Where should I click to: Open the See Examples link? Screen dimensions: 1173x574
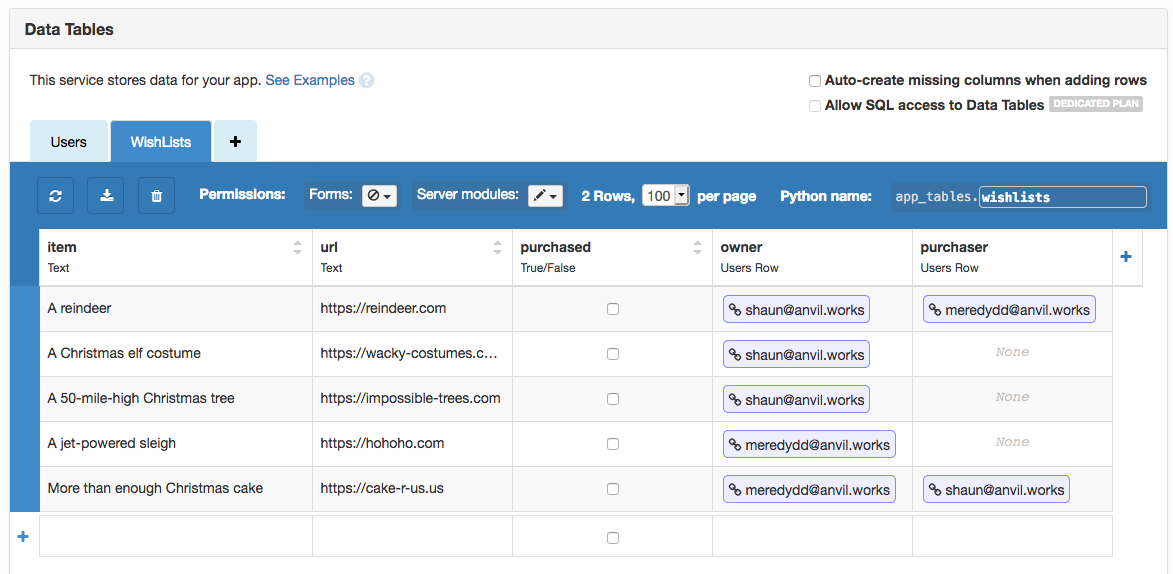(310, 80)
